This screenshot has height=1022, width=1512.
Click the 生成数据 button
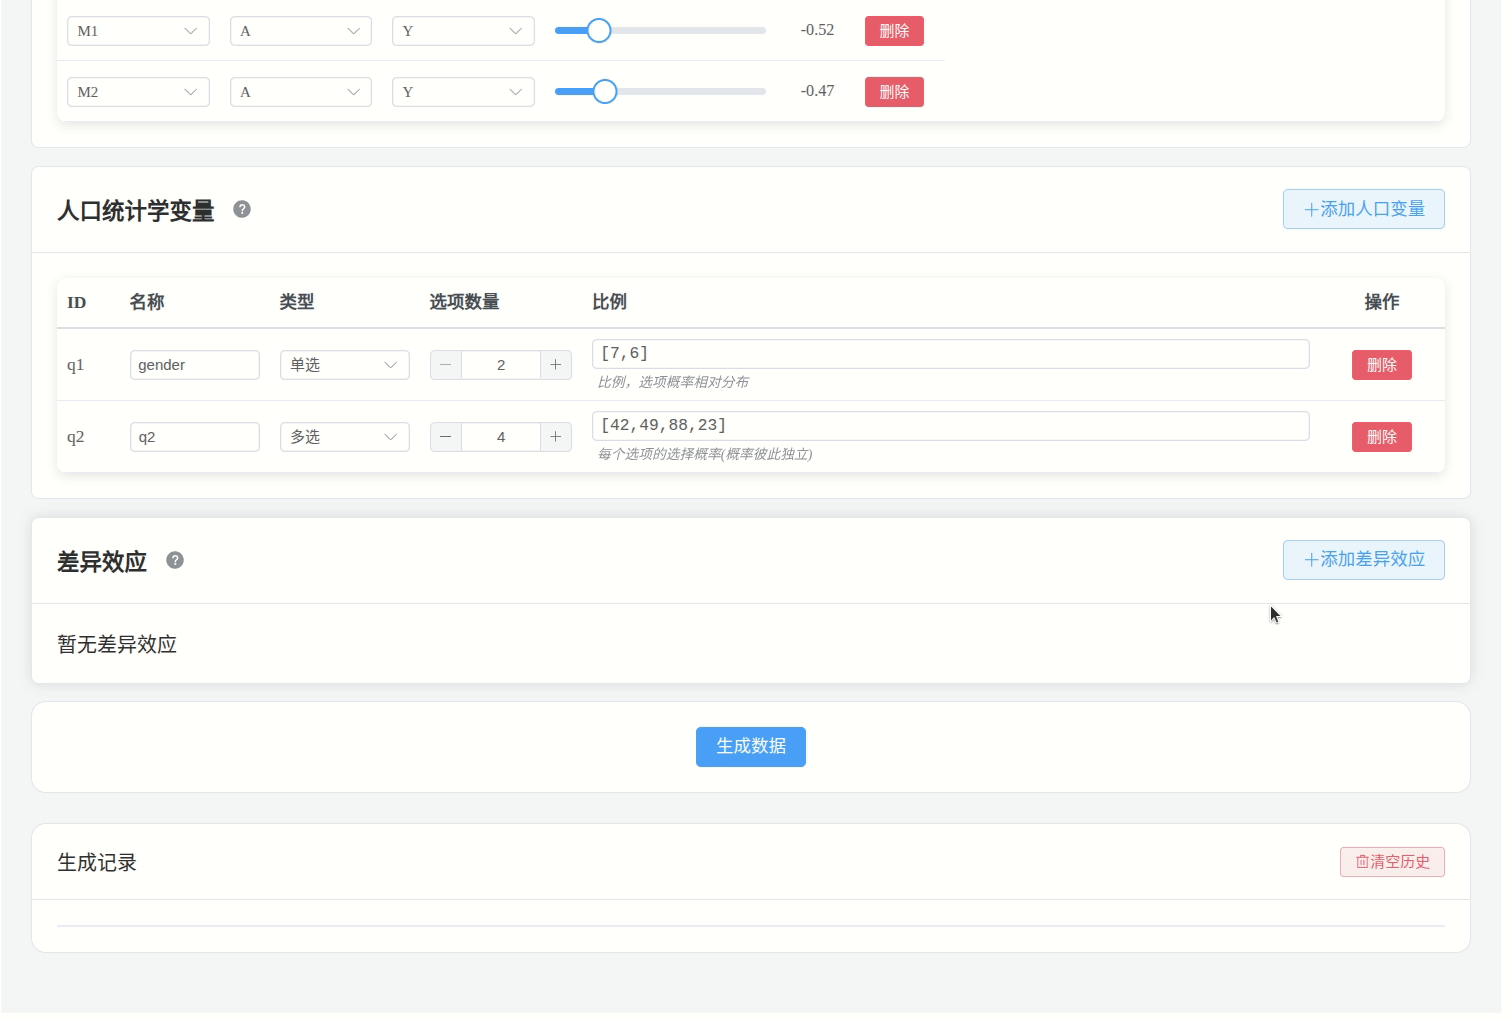pos(751,746)
